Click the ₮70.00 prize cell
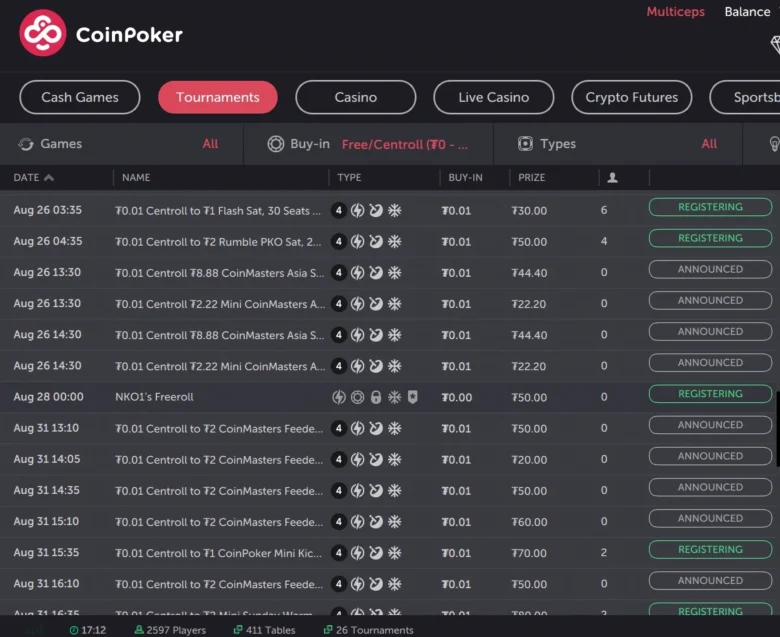Viewport: 780px width, 637px height. [x=529, y=553]
